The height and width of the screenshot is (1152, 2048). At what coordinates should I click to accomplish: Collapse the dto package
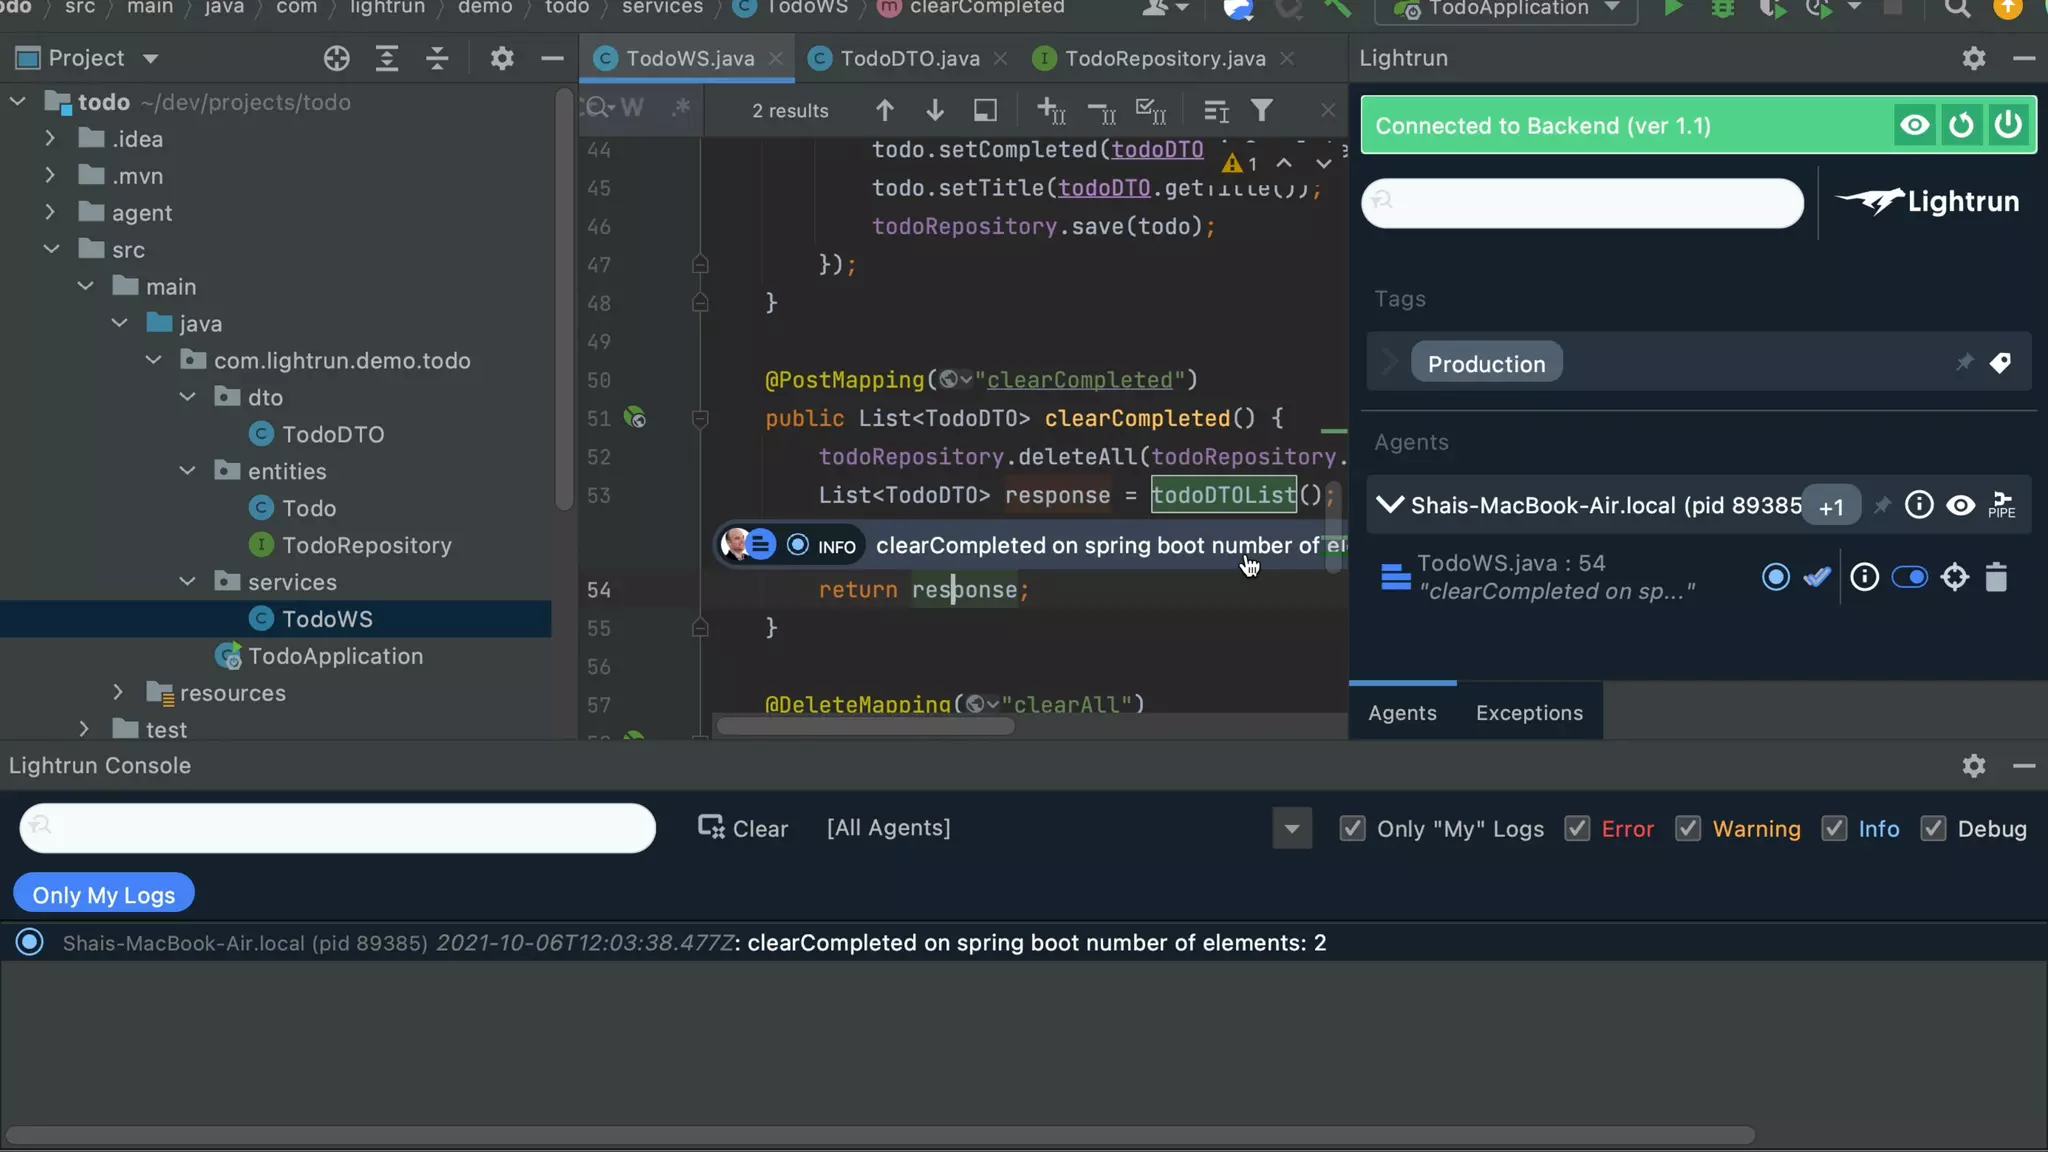tap(187, 398)
